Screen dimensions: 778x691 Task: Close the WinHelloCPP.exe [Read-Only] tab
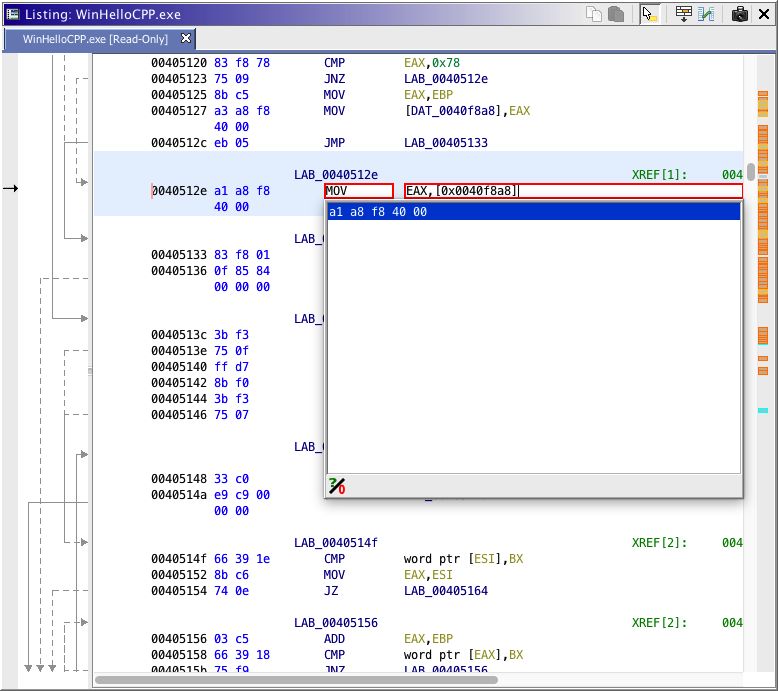[x=186, y=39]
